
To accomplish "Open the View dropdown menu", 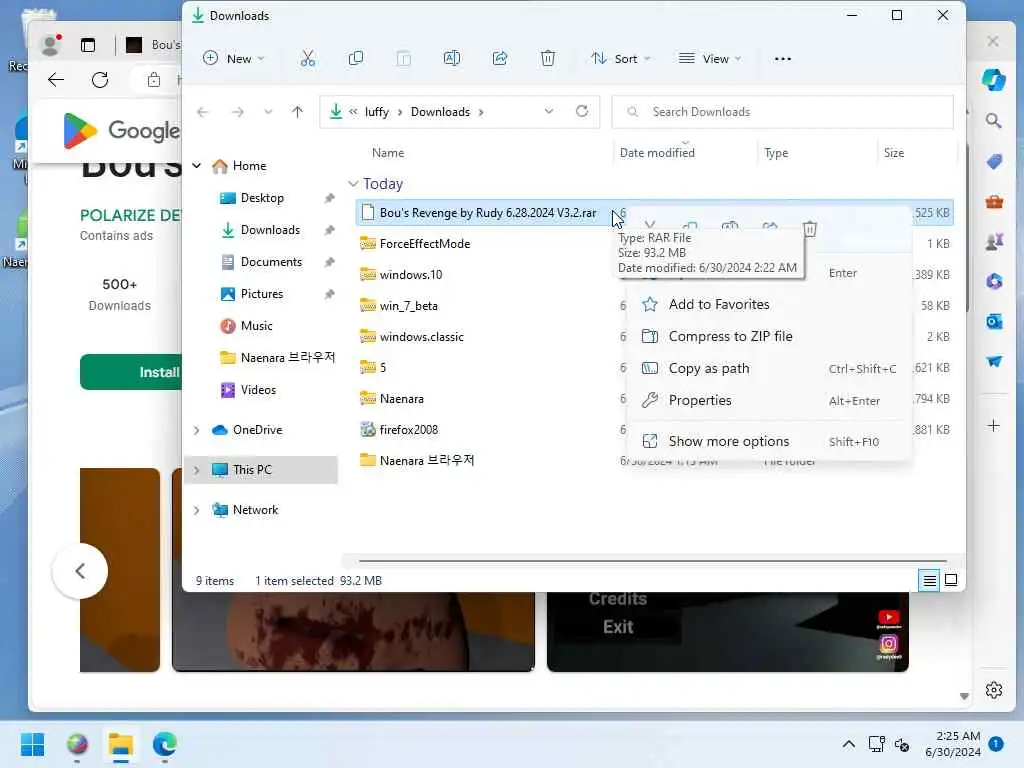I will [710, 59].
